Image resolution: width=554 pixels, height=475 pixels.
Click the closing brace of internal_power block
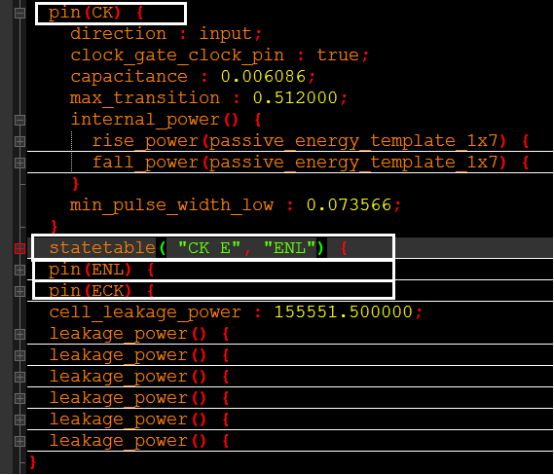(75, 184)
